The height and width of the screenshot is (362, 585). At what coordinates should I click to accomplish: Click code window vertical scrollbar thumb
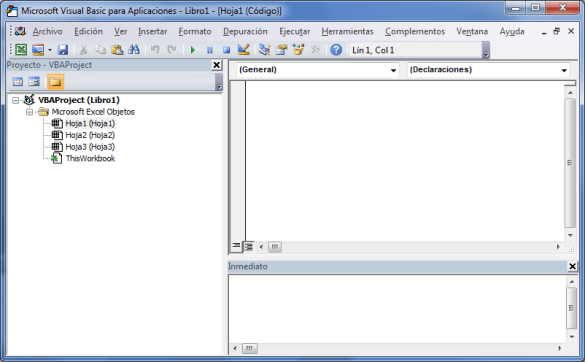[x=570, y=163]
